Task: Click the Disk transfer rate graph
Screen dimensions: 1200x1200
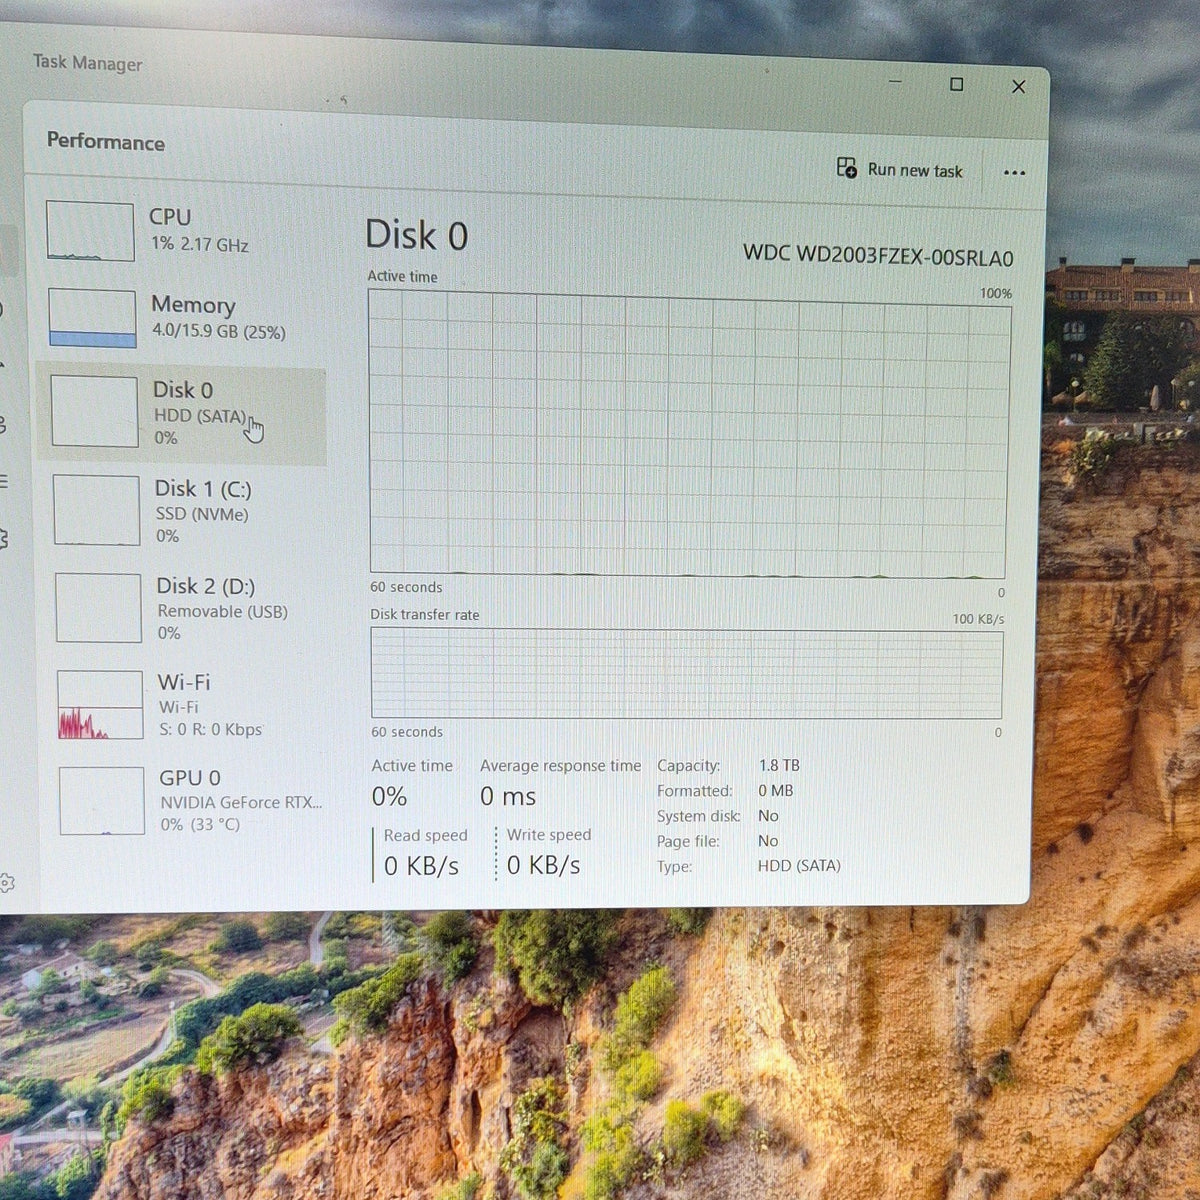Action: click(x=686, y=673)
